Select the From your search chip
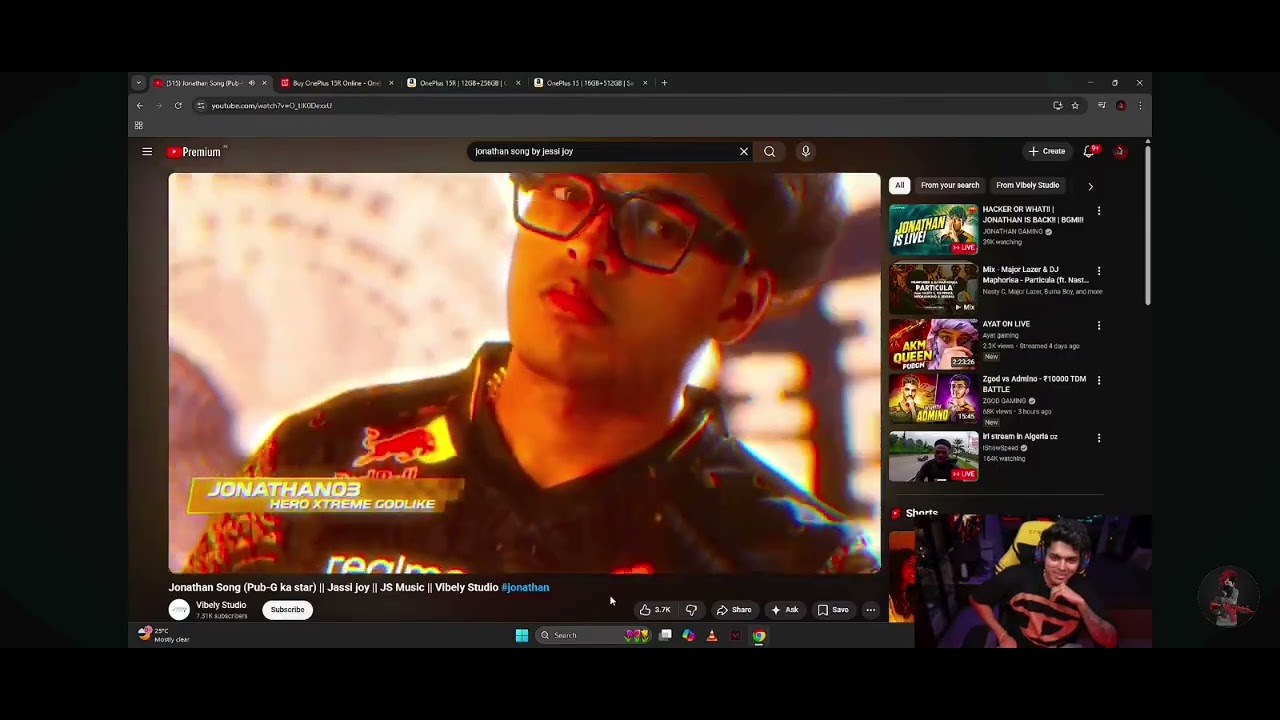The height and width of the screenshot is (720, 1280). click(950, 185)
